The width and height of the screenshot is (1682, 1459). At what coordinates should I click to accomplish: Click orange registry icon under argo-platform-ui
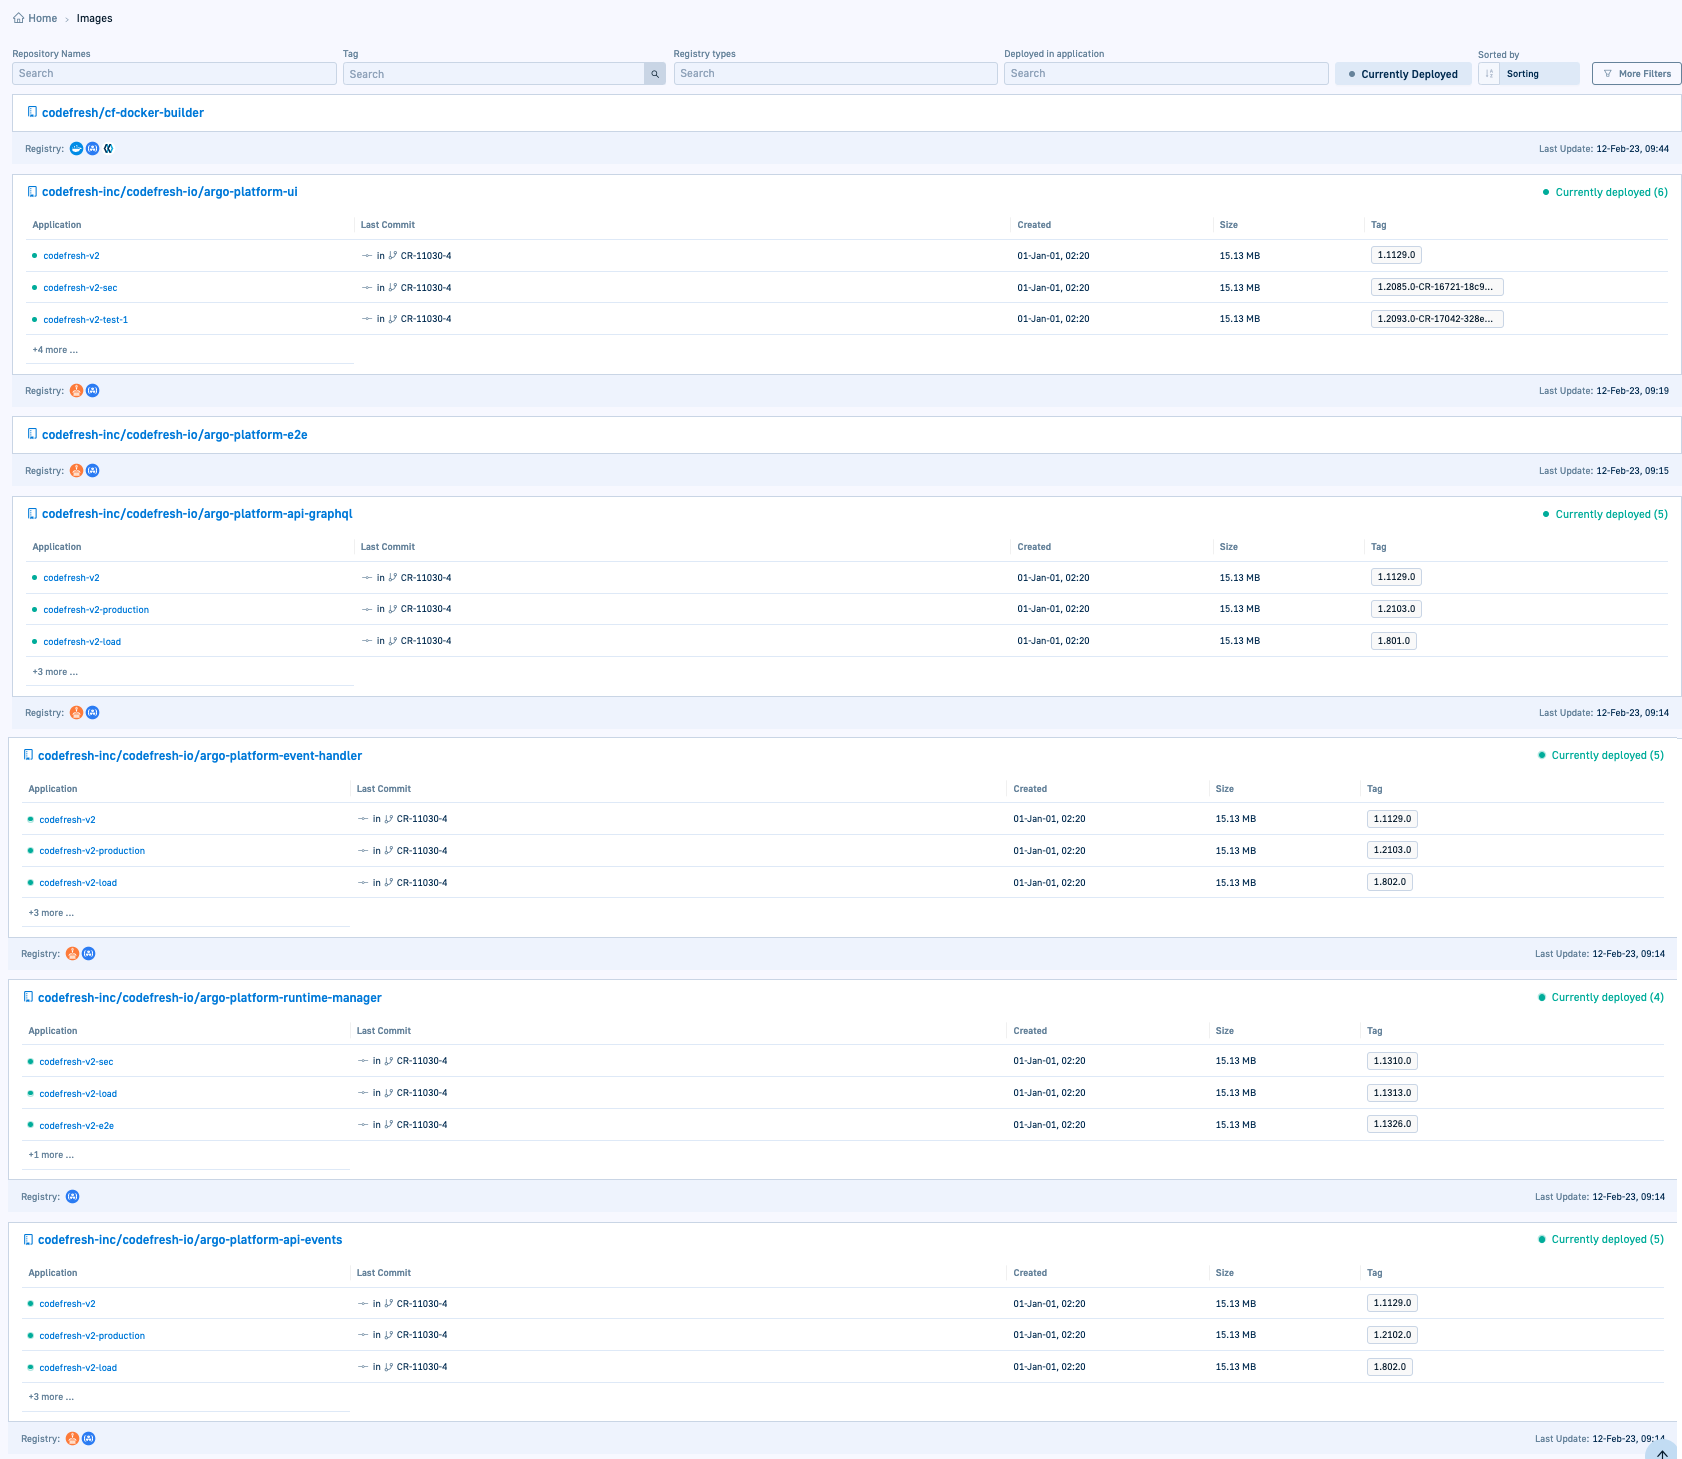(x=76, y=391)
